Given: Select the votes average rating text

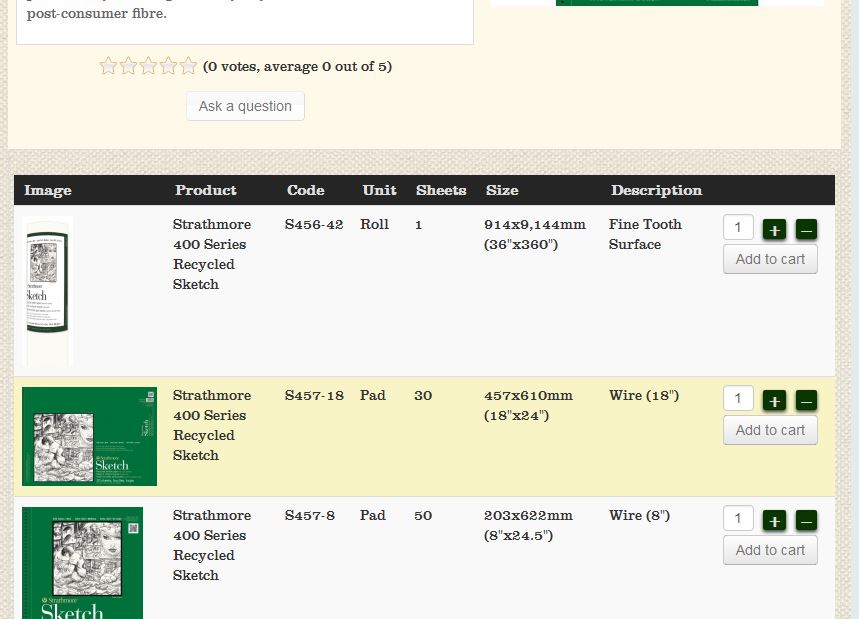Looking at the screenshot, I should [x=297, y=66].
